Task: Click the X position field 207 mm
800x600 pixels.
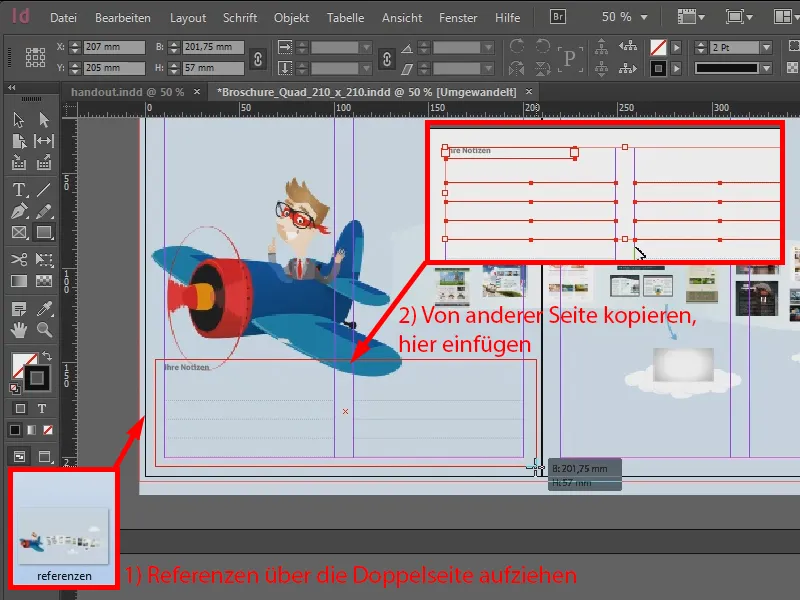Action: [114, 47]
